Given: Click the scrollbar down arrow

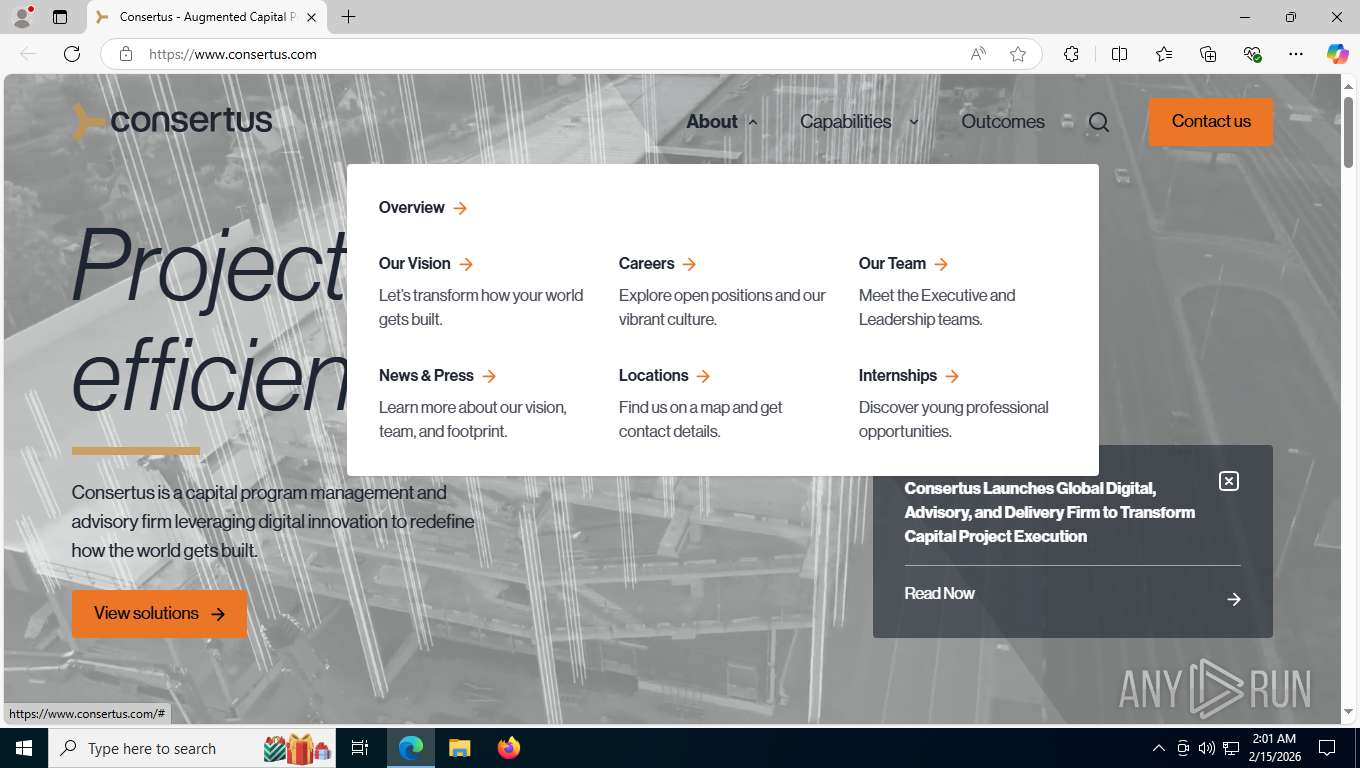Looking at the screenshot, I should pyautogui.click(x=1348, y=712).
